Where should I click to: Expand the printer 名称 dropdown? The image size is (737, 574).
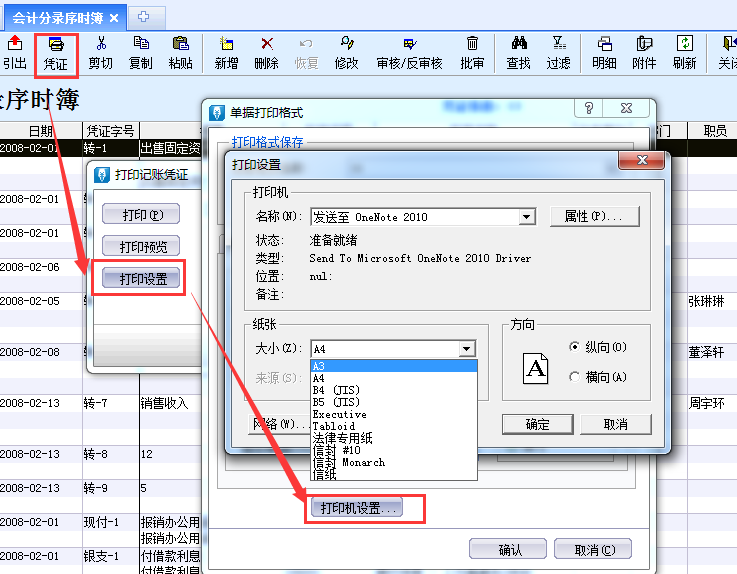click(x=527, y=217)
